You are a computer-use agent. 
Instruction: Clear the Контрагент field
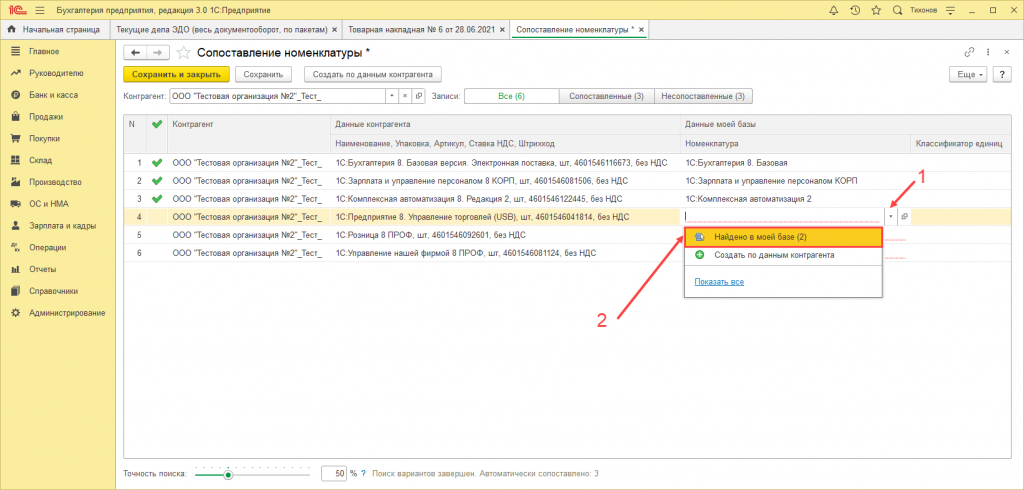pyautogui.click(x=405, y=96)
